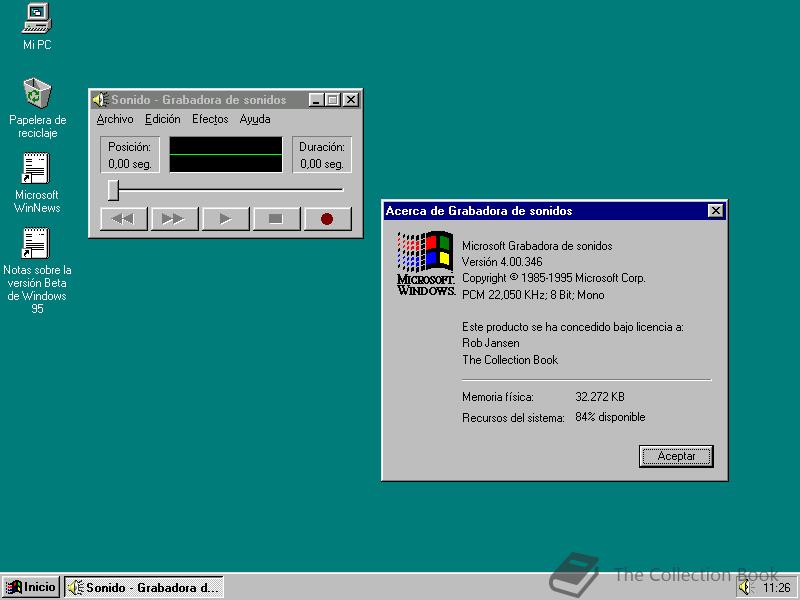This screenshot has height=600, width=800.
Task: Click the play button in Grabadora
Action: 226,219
